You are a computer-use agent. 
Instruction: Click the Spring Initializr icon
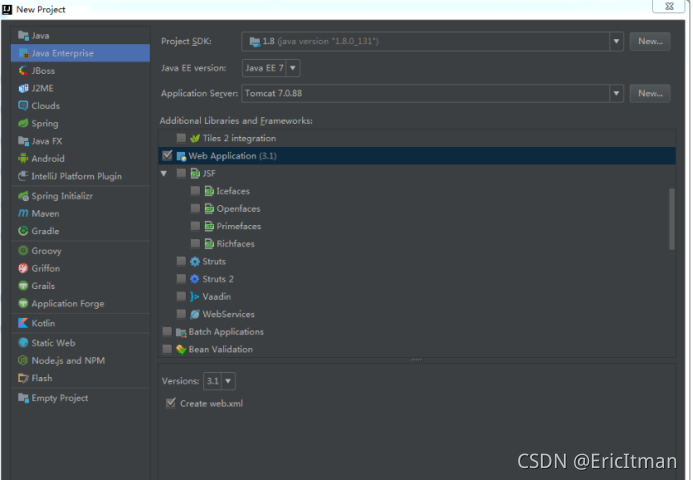(x=23, y=196)
